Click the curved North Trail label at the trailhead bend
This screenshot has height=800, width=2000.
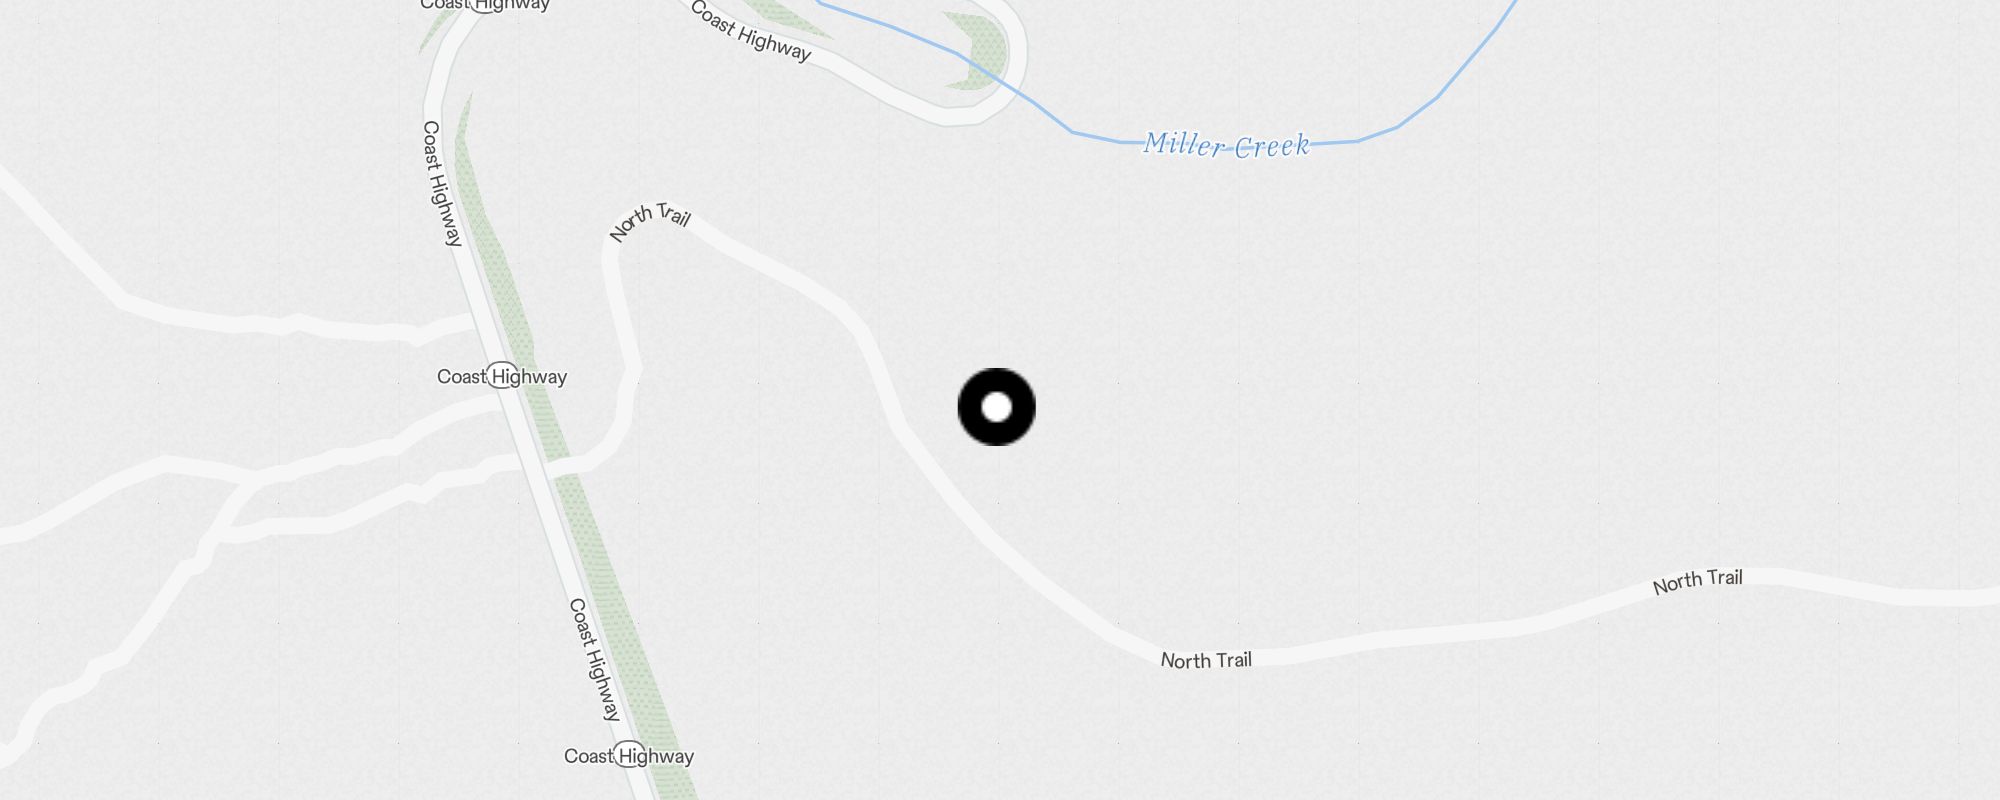649,221
